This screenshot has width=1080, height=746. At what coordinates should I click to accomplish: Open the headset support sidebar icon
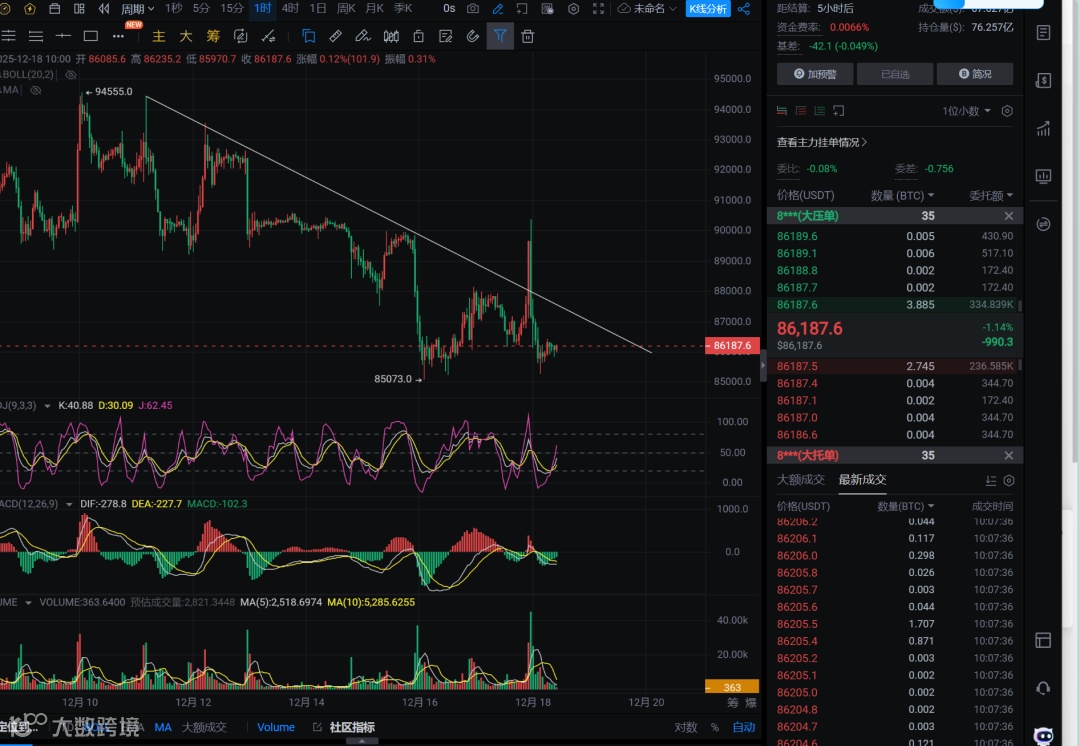click(x=1043, y=687)
